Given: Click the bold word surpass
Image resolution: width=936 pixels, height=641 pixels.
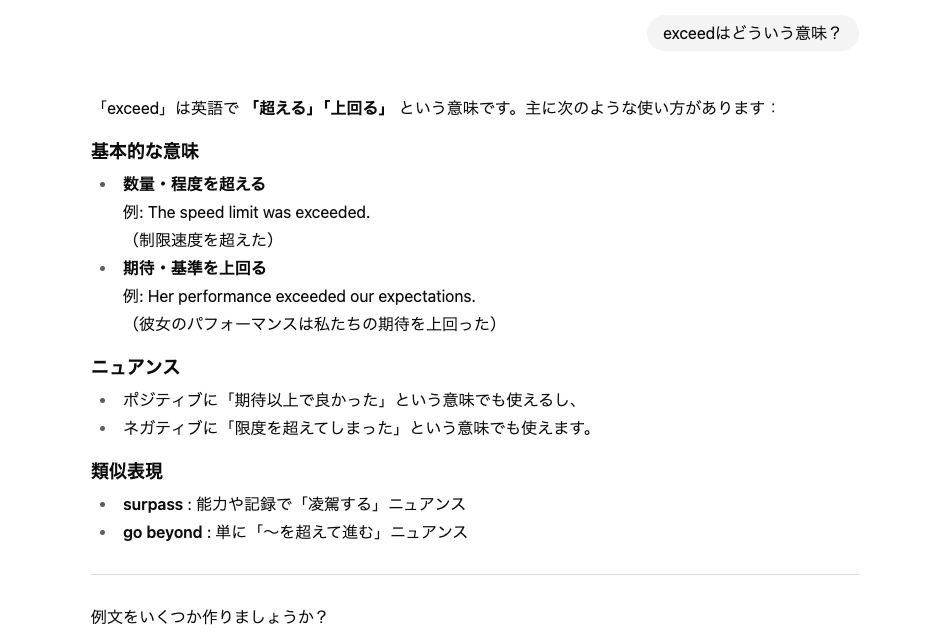Looking at the screenshot, I should click(x=153, y=504).
